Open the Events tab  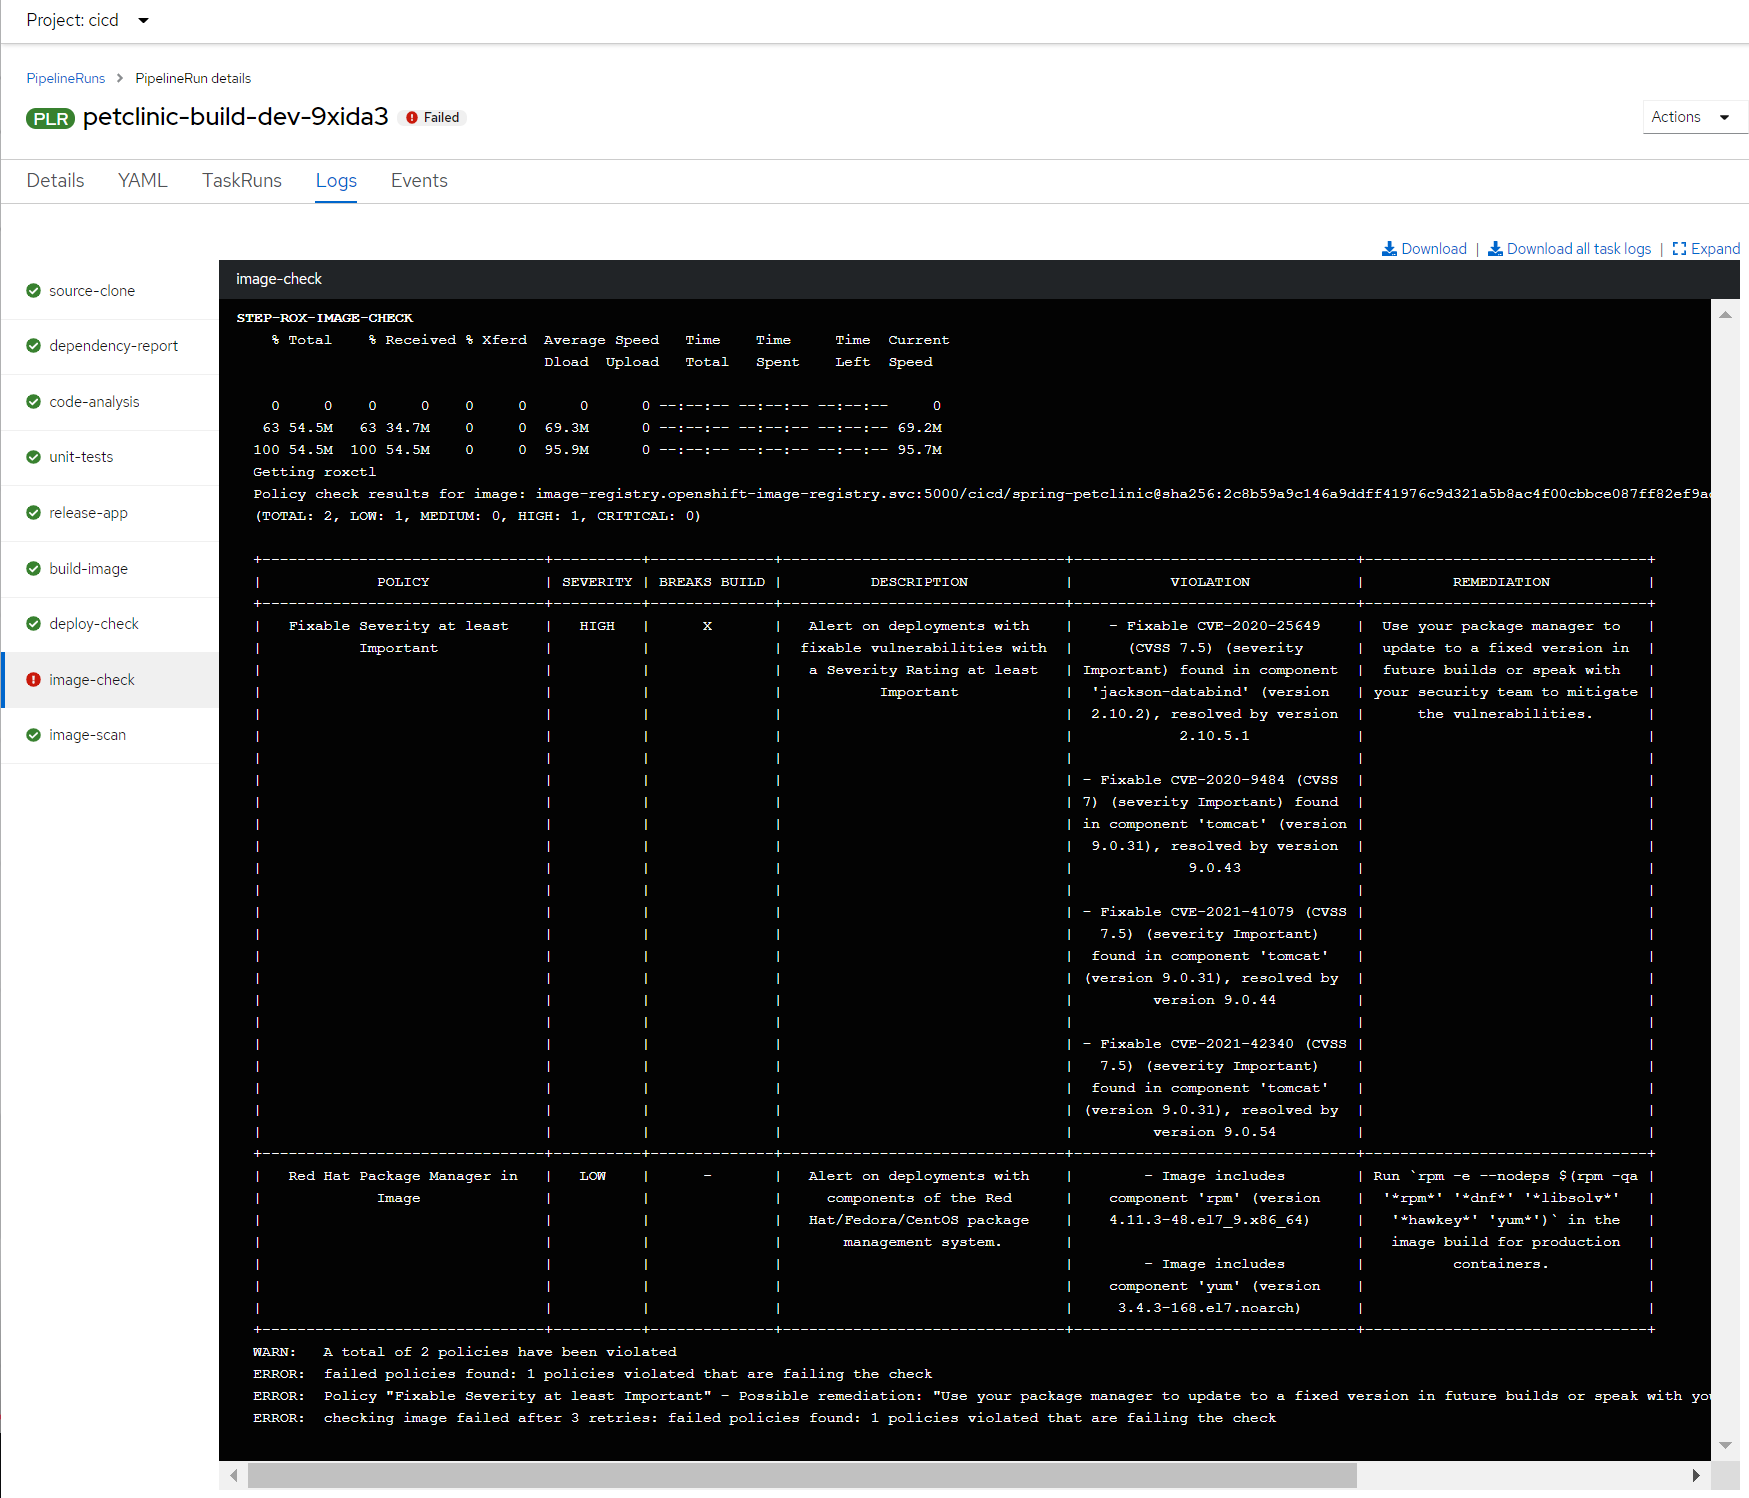pyautogui.click(x=418, y=181)
